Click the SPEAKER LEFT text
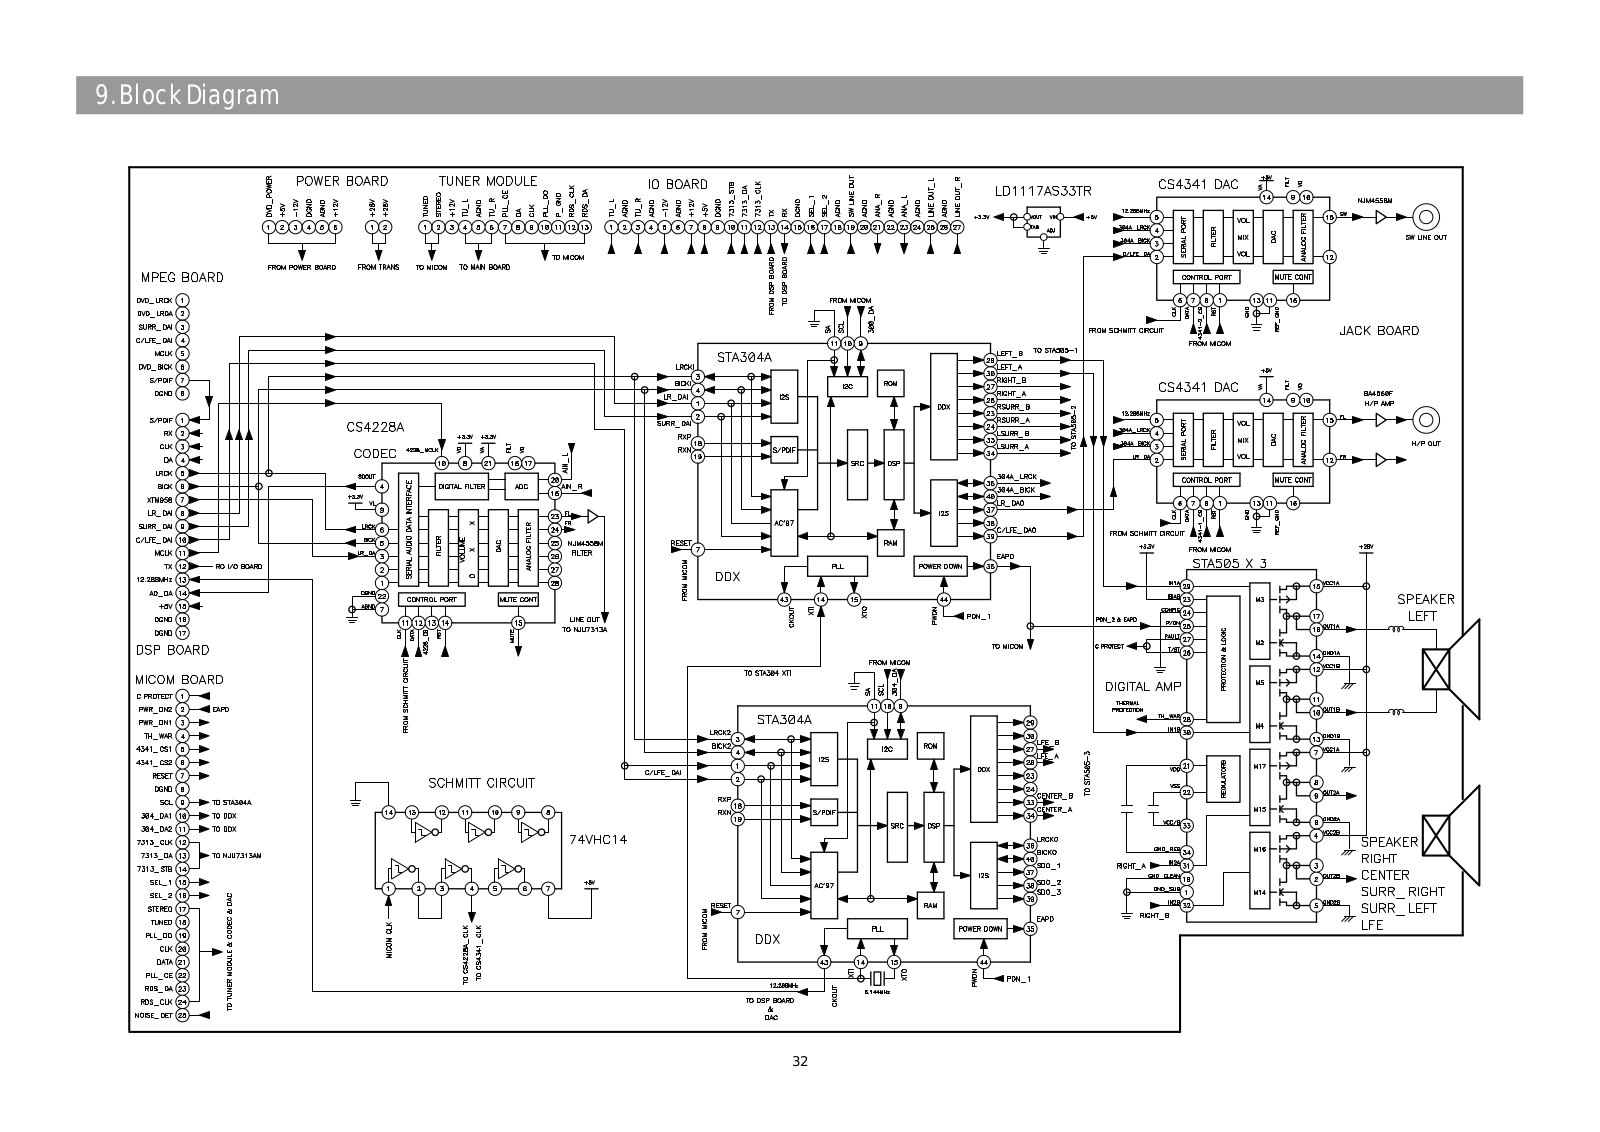The width and height of the screenshot is (1600, 1132). (x=1425, y=607)
